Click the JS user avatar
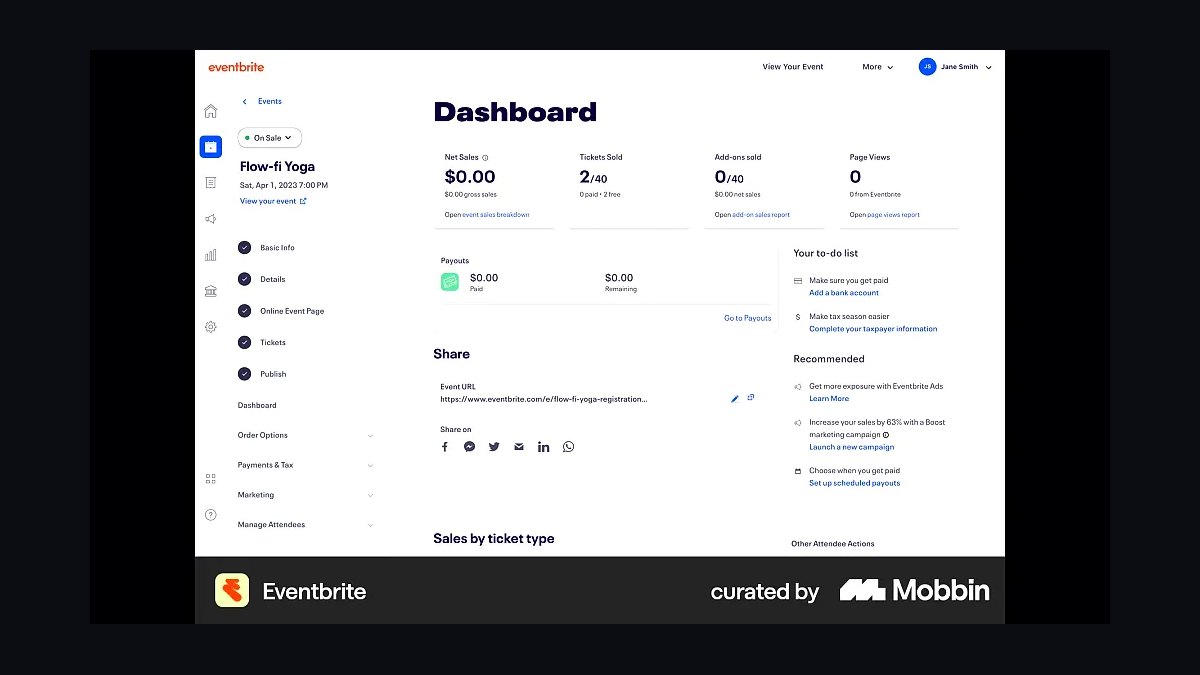The height and width of the screenshot is (675, 1200). 927,67
